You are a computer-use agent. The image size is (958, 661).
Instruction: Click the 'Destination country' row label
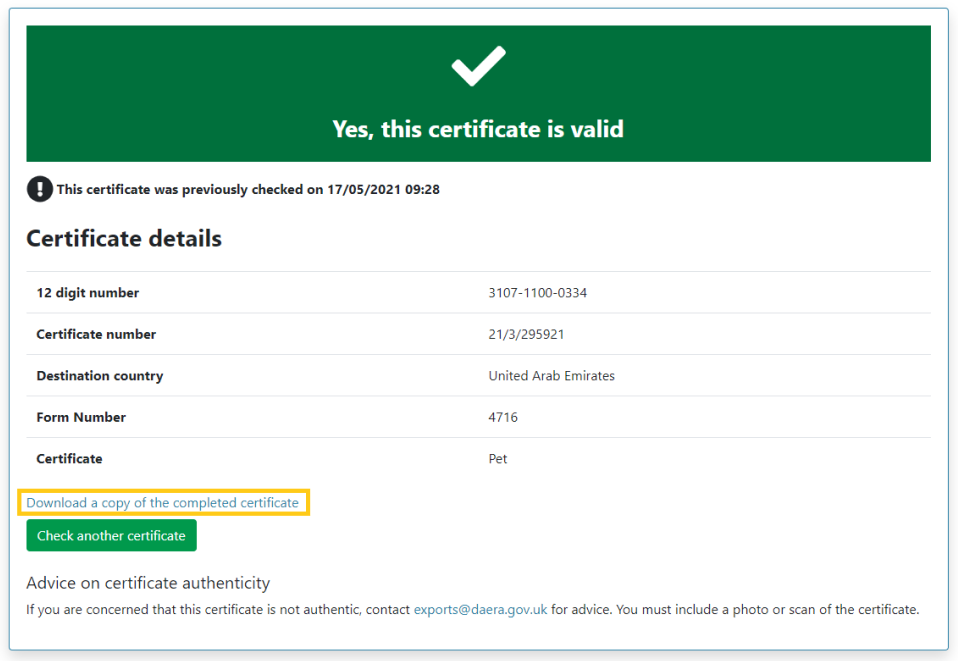coord(100,376)
